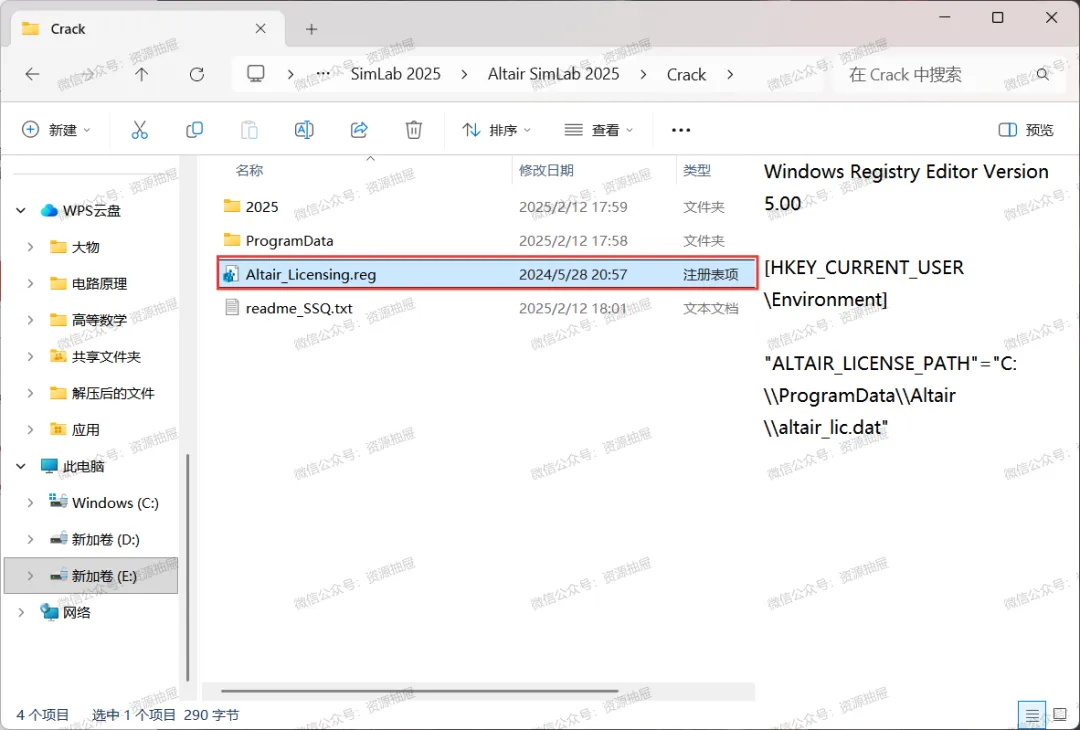
Task: Click the Copy icon in toolbar
Action: click(194, 129)
